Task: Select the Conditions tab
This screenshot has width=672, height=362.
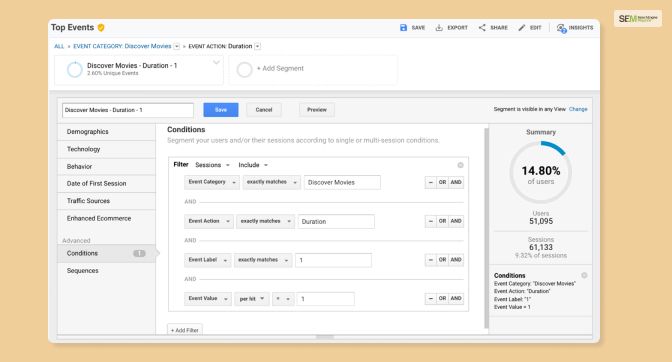Action: (x=106, y=253)
